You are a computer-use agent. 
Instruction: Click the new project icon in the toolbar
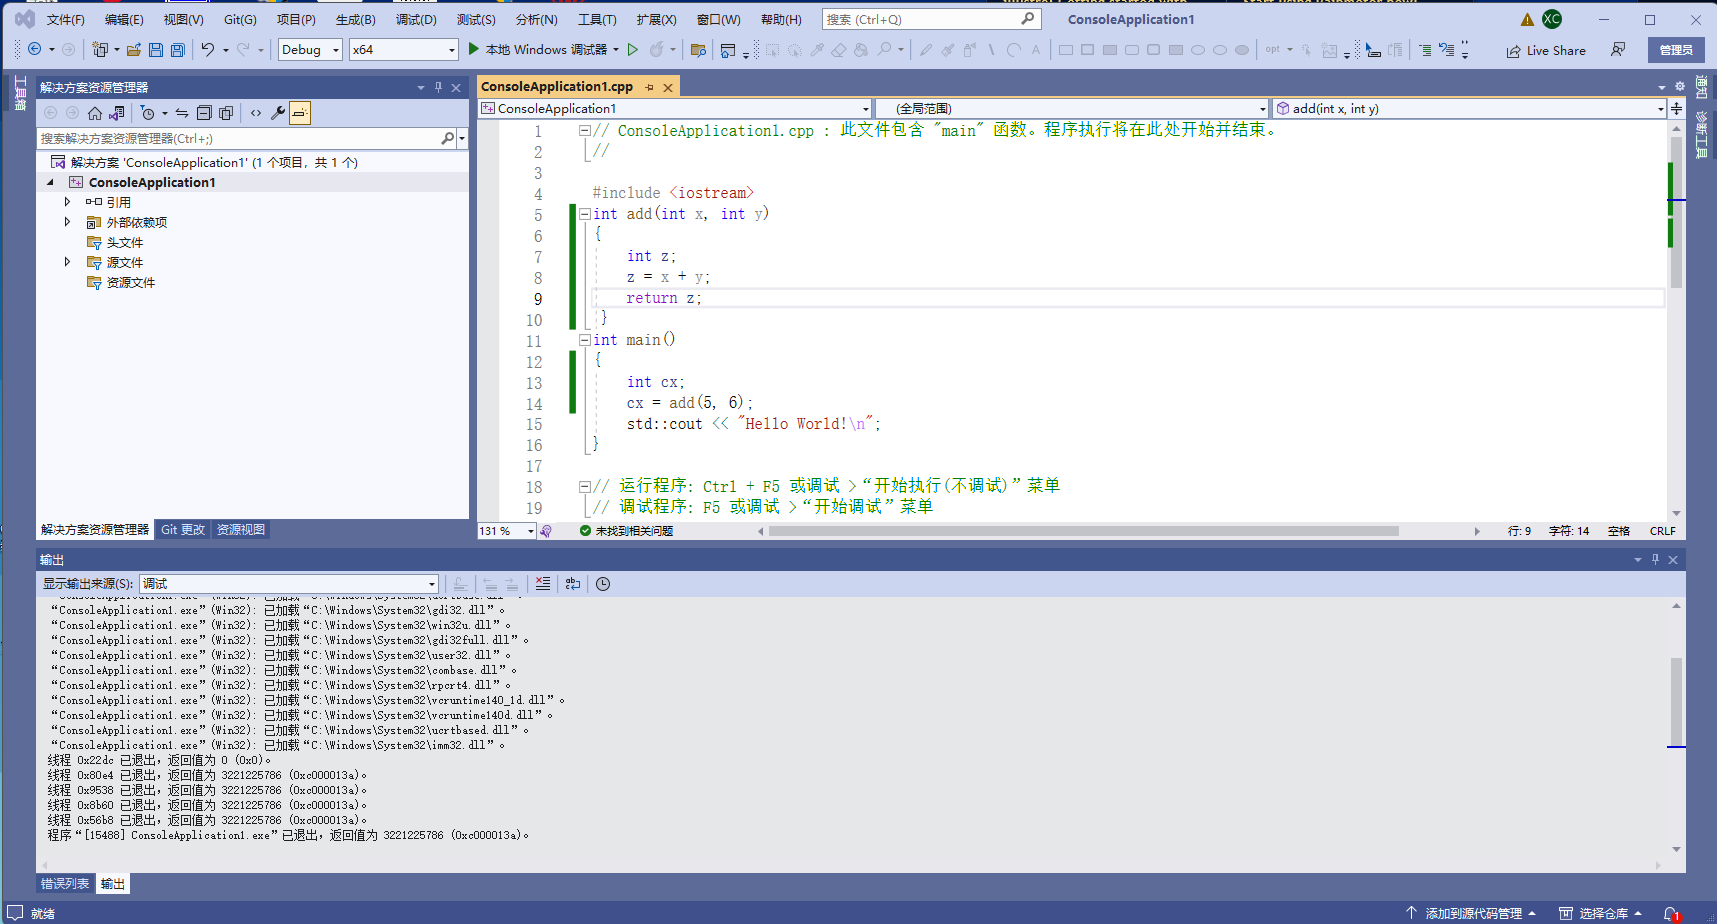[100, 49]
